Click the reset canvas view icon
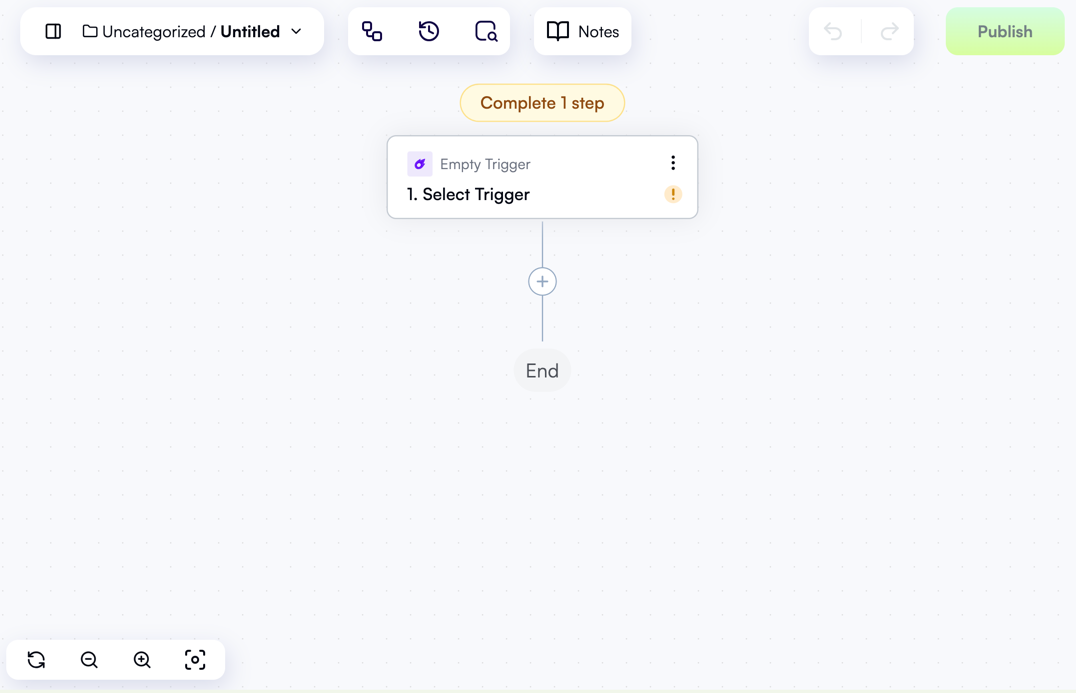1076x693 pixels. coord(36,659)
